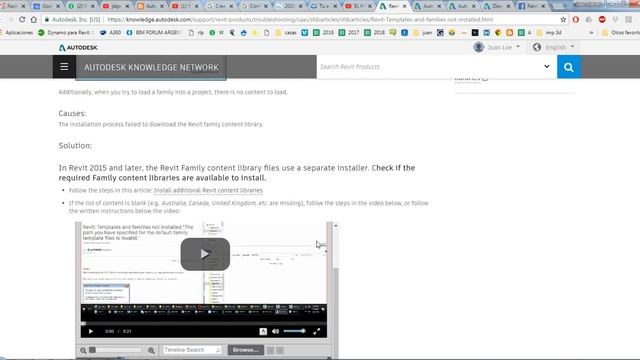Focus the Search Revit Products field
This screenshot has width=640, height=360.
(429, 67)
